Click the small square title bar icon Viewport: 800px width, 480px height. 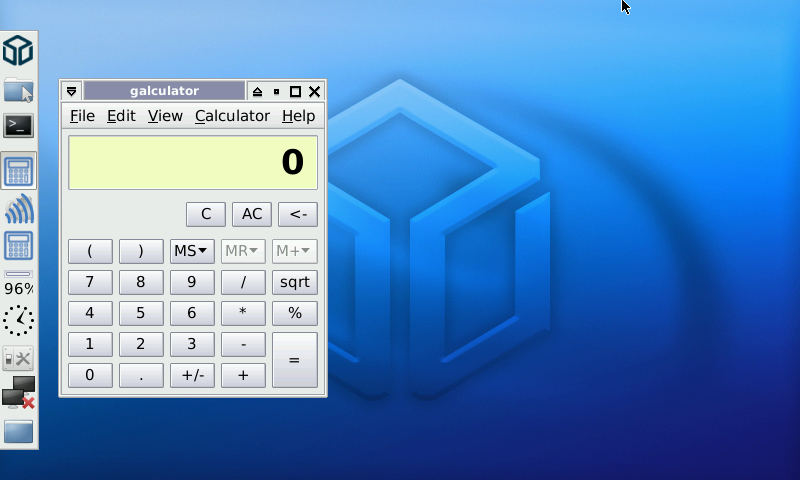(x=277, y=92)
